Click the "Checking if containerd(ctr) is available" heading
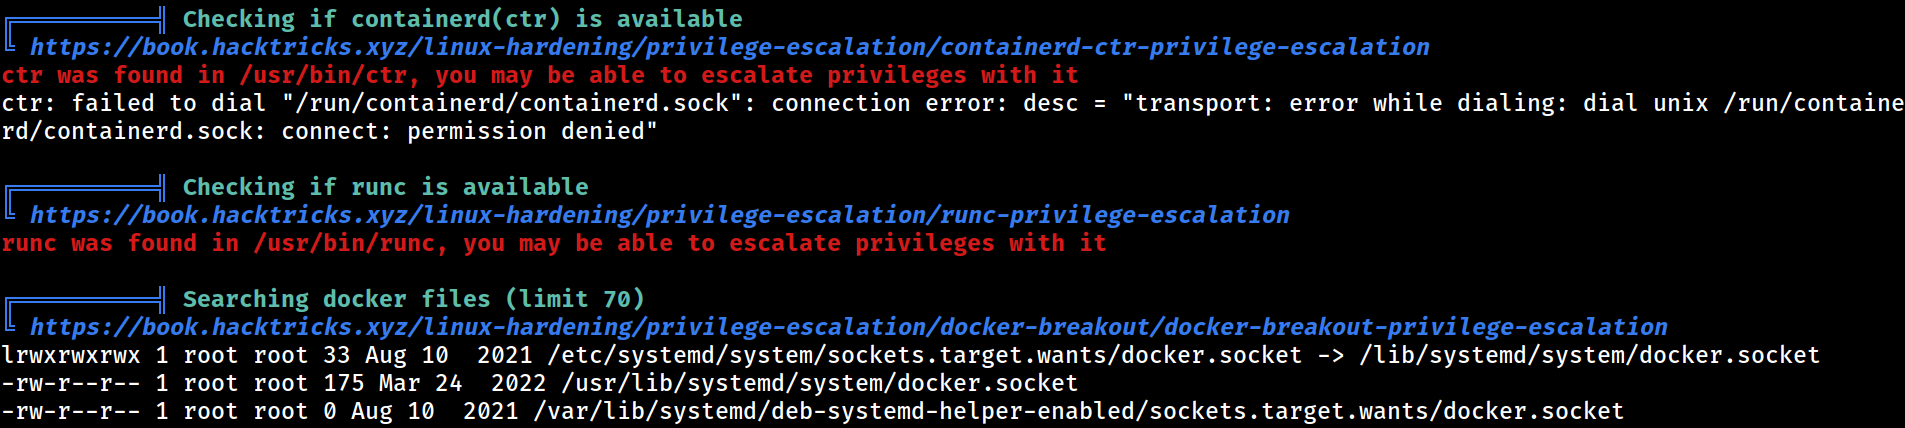 pos(462,19)
